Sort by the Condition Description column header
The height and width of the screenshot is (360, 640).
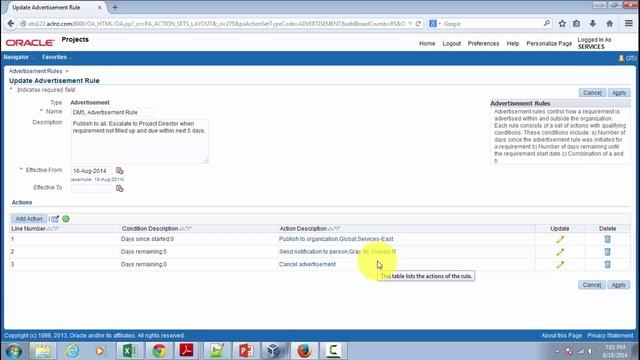150,229
